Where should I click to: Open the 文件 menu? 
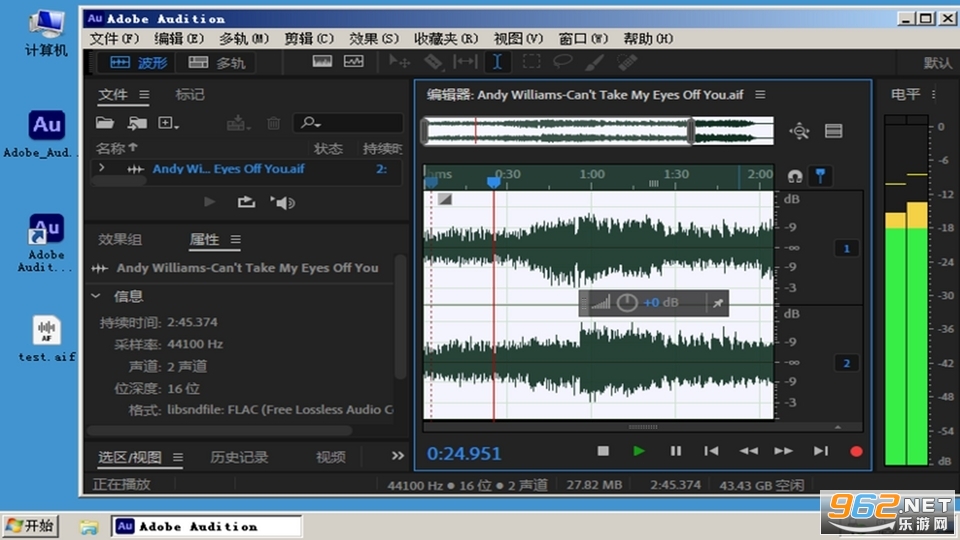[114, 39]
